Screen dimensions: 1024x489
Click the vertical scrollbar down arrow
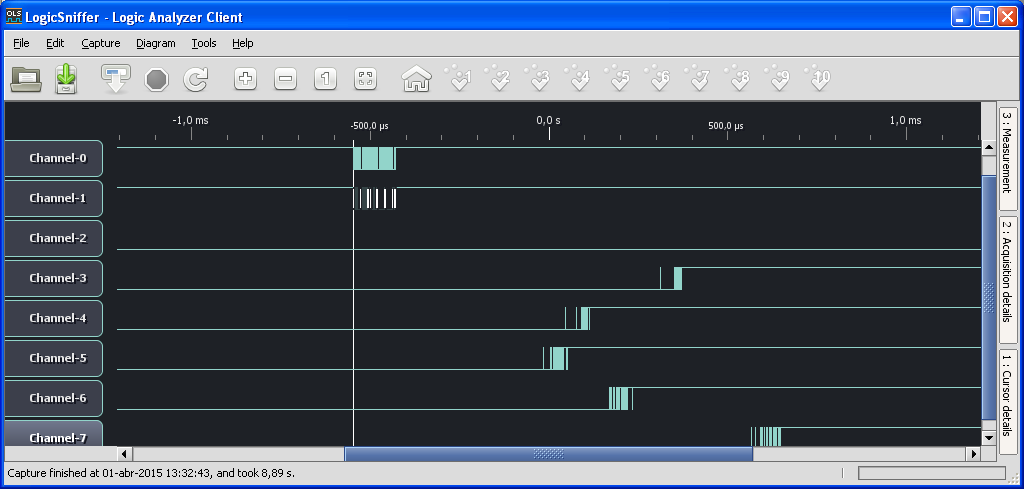tap(989, 438)
